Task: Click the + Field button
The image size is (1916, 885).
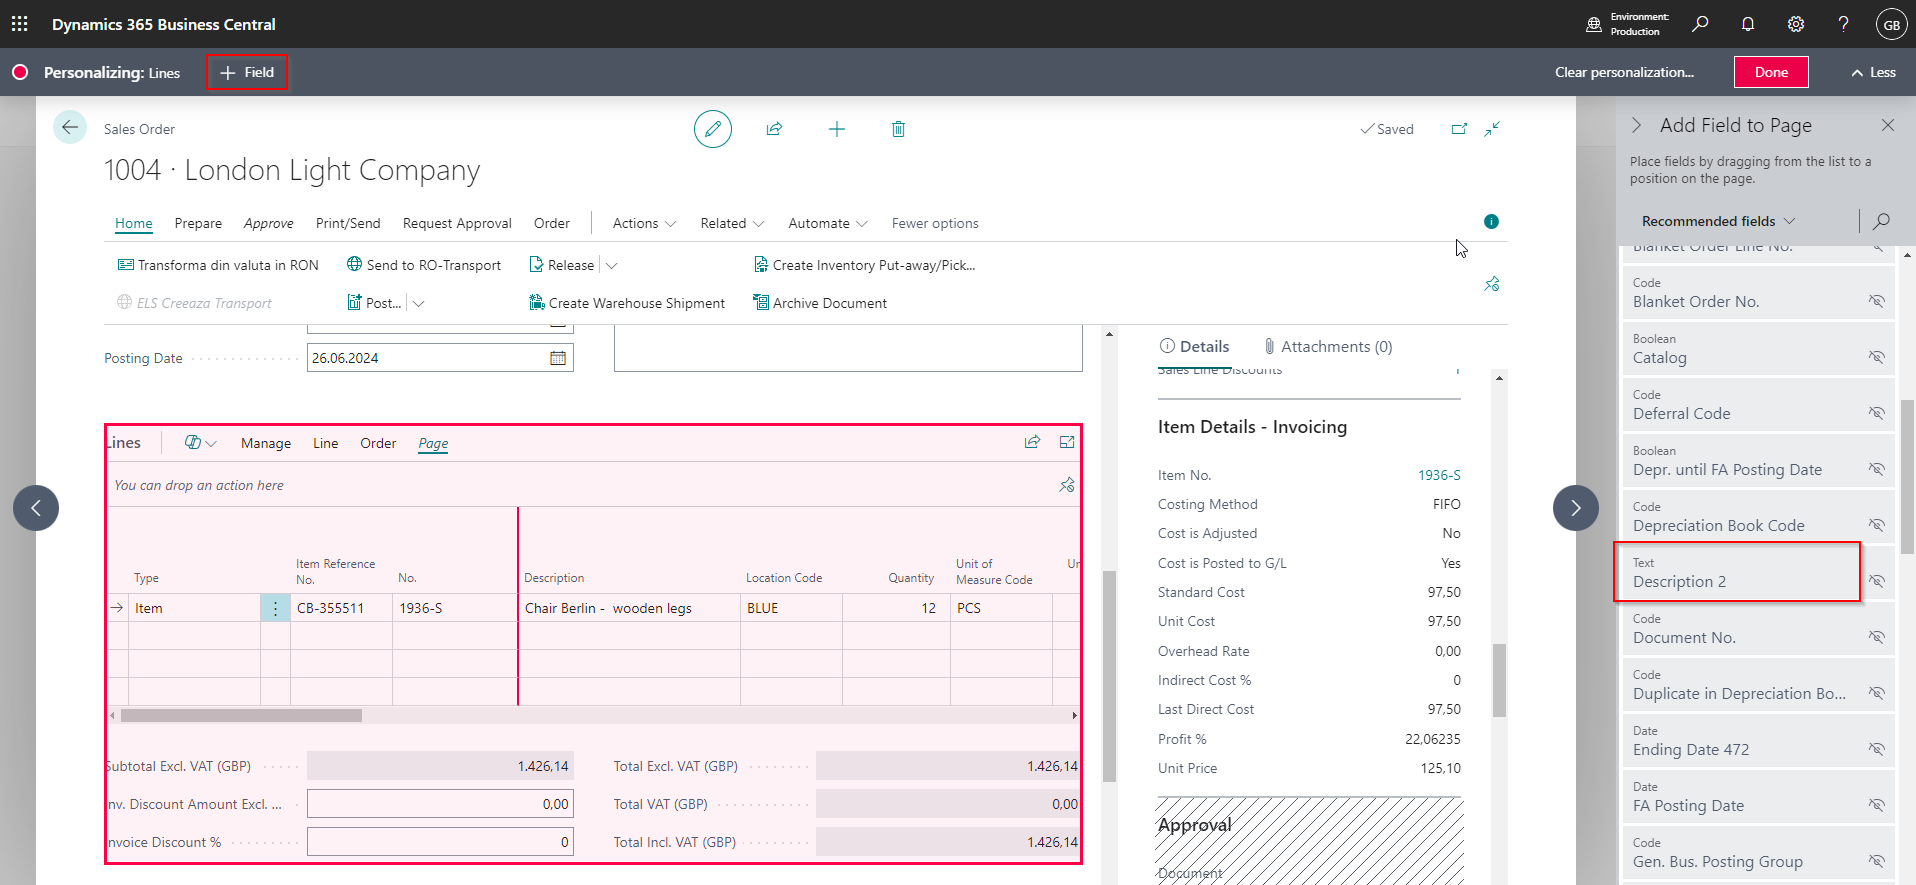Action: [x=247, y=72]
